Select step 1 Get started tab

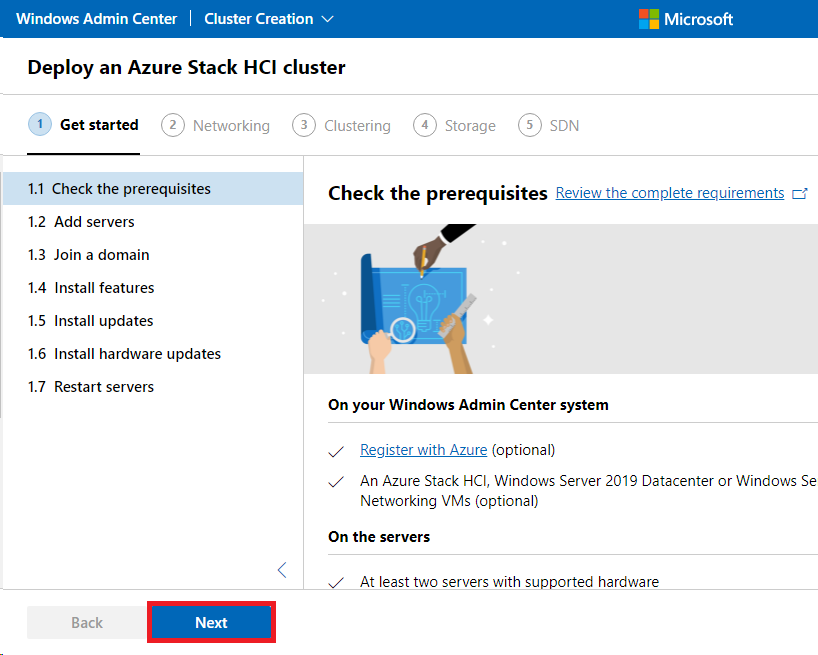(x=83, y=125)
